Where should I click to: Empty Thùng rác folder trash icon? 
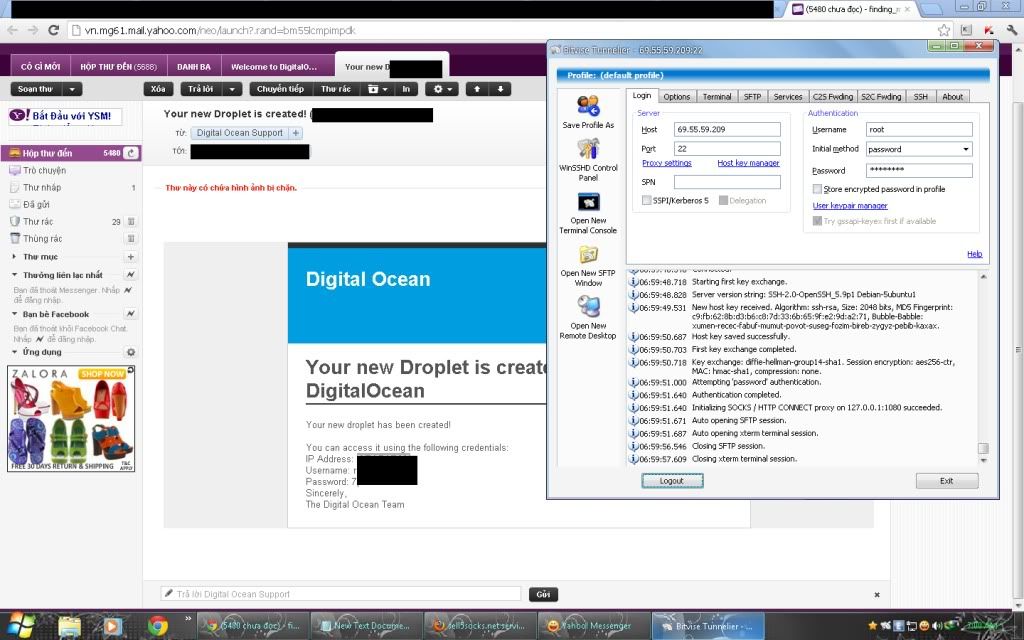click(x=131, y=238)
